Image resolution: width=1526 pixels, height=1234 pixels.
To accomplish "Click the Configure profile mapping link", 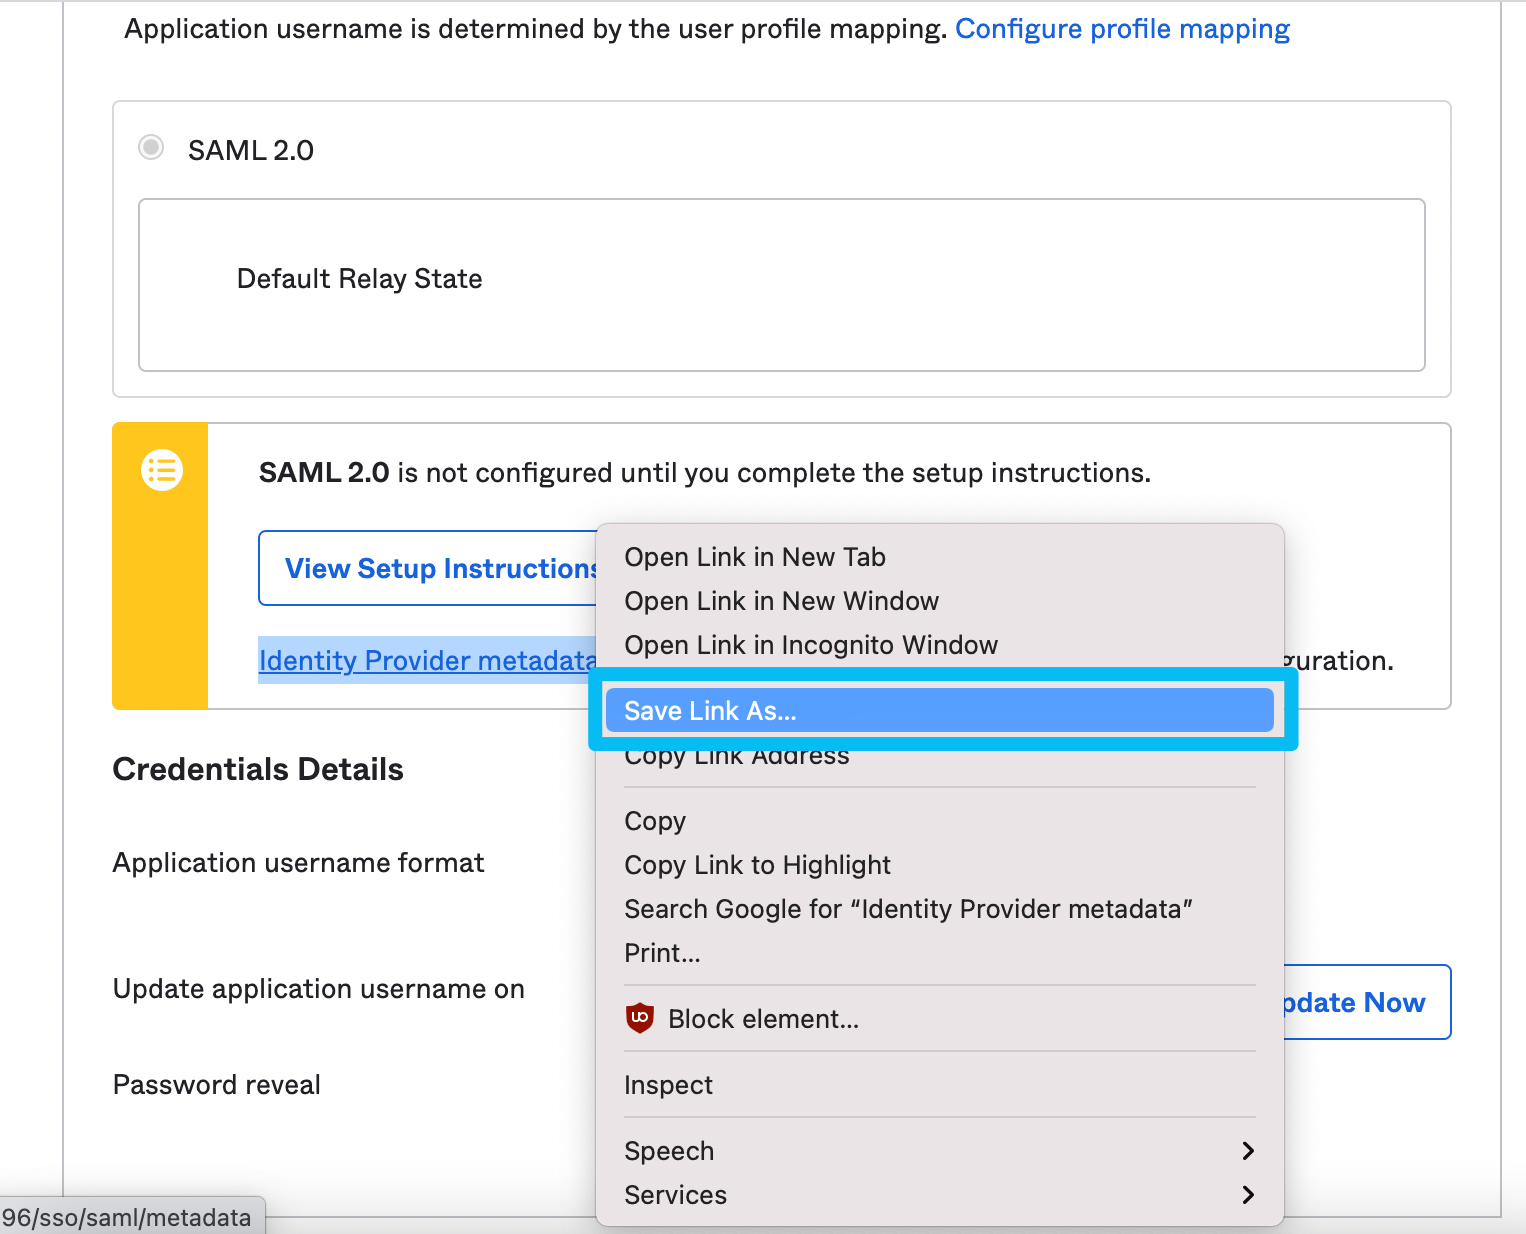I will (x=1122, y=29).
